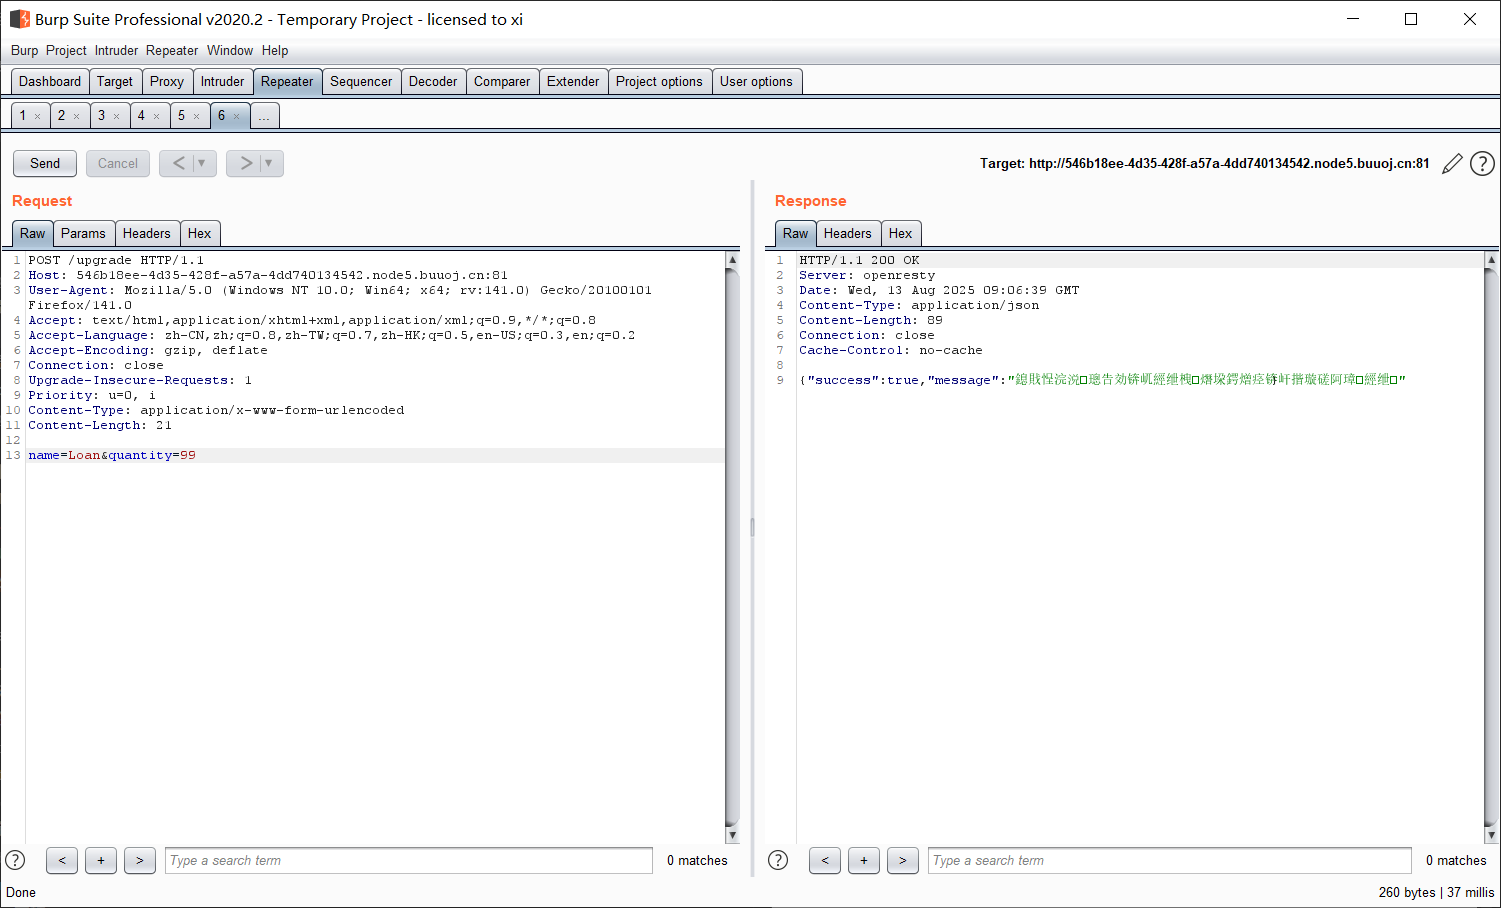Click previous match button in request search
Screen dimensions: 1501x908
coord(62,860)
